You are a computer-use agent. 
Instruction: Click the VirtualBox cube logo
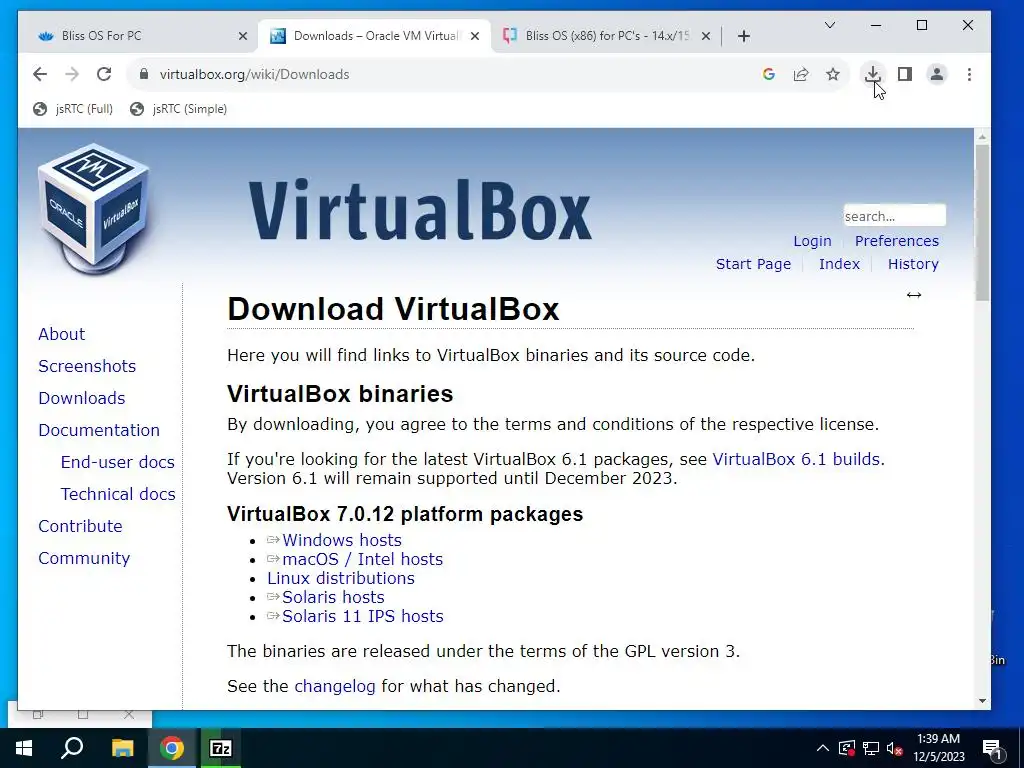pos(94,208)
